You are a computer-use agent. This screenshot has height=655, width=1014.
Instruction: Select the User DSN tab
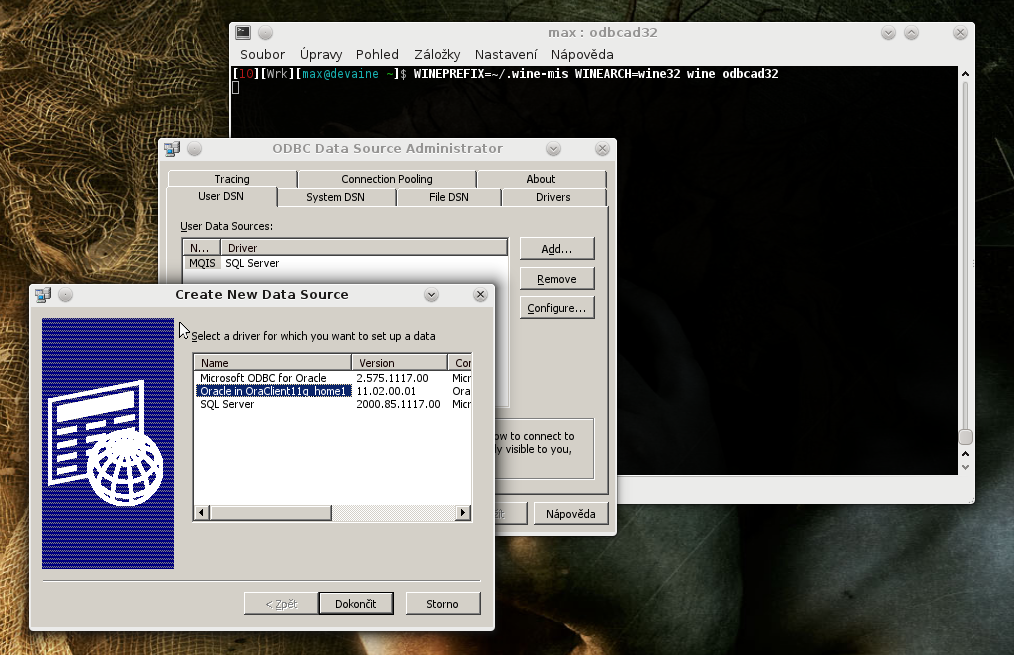pyautogui.click(x=221, y=197)
